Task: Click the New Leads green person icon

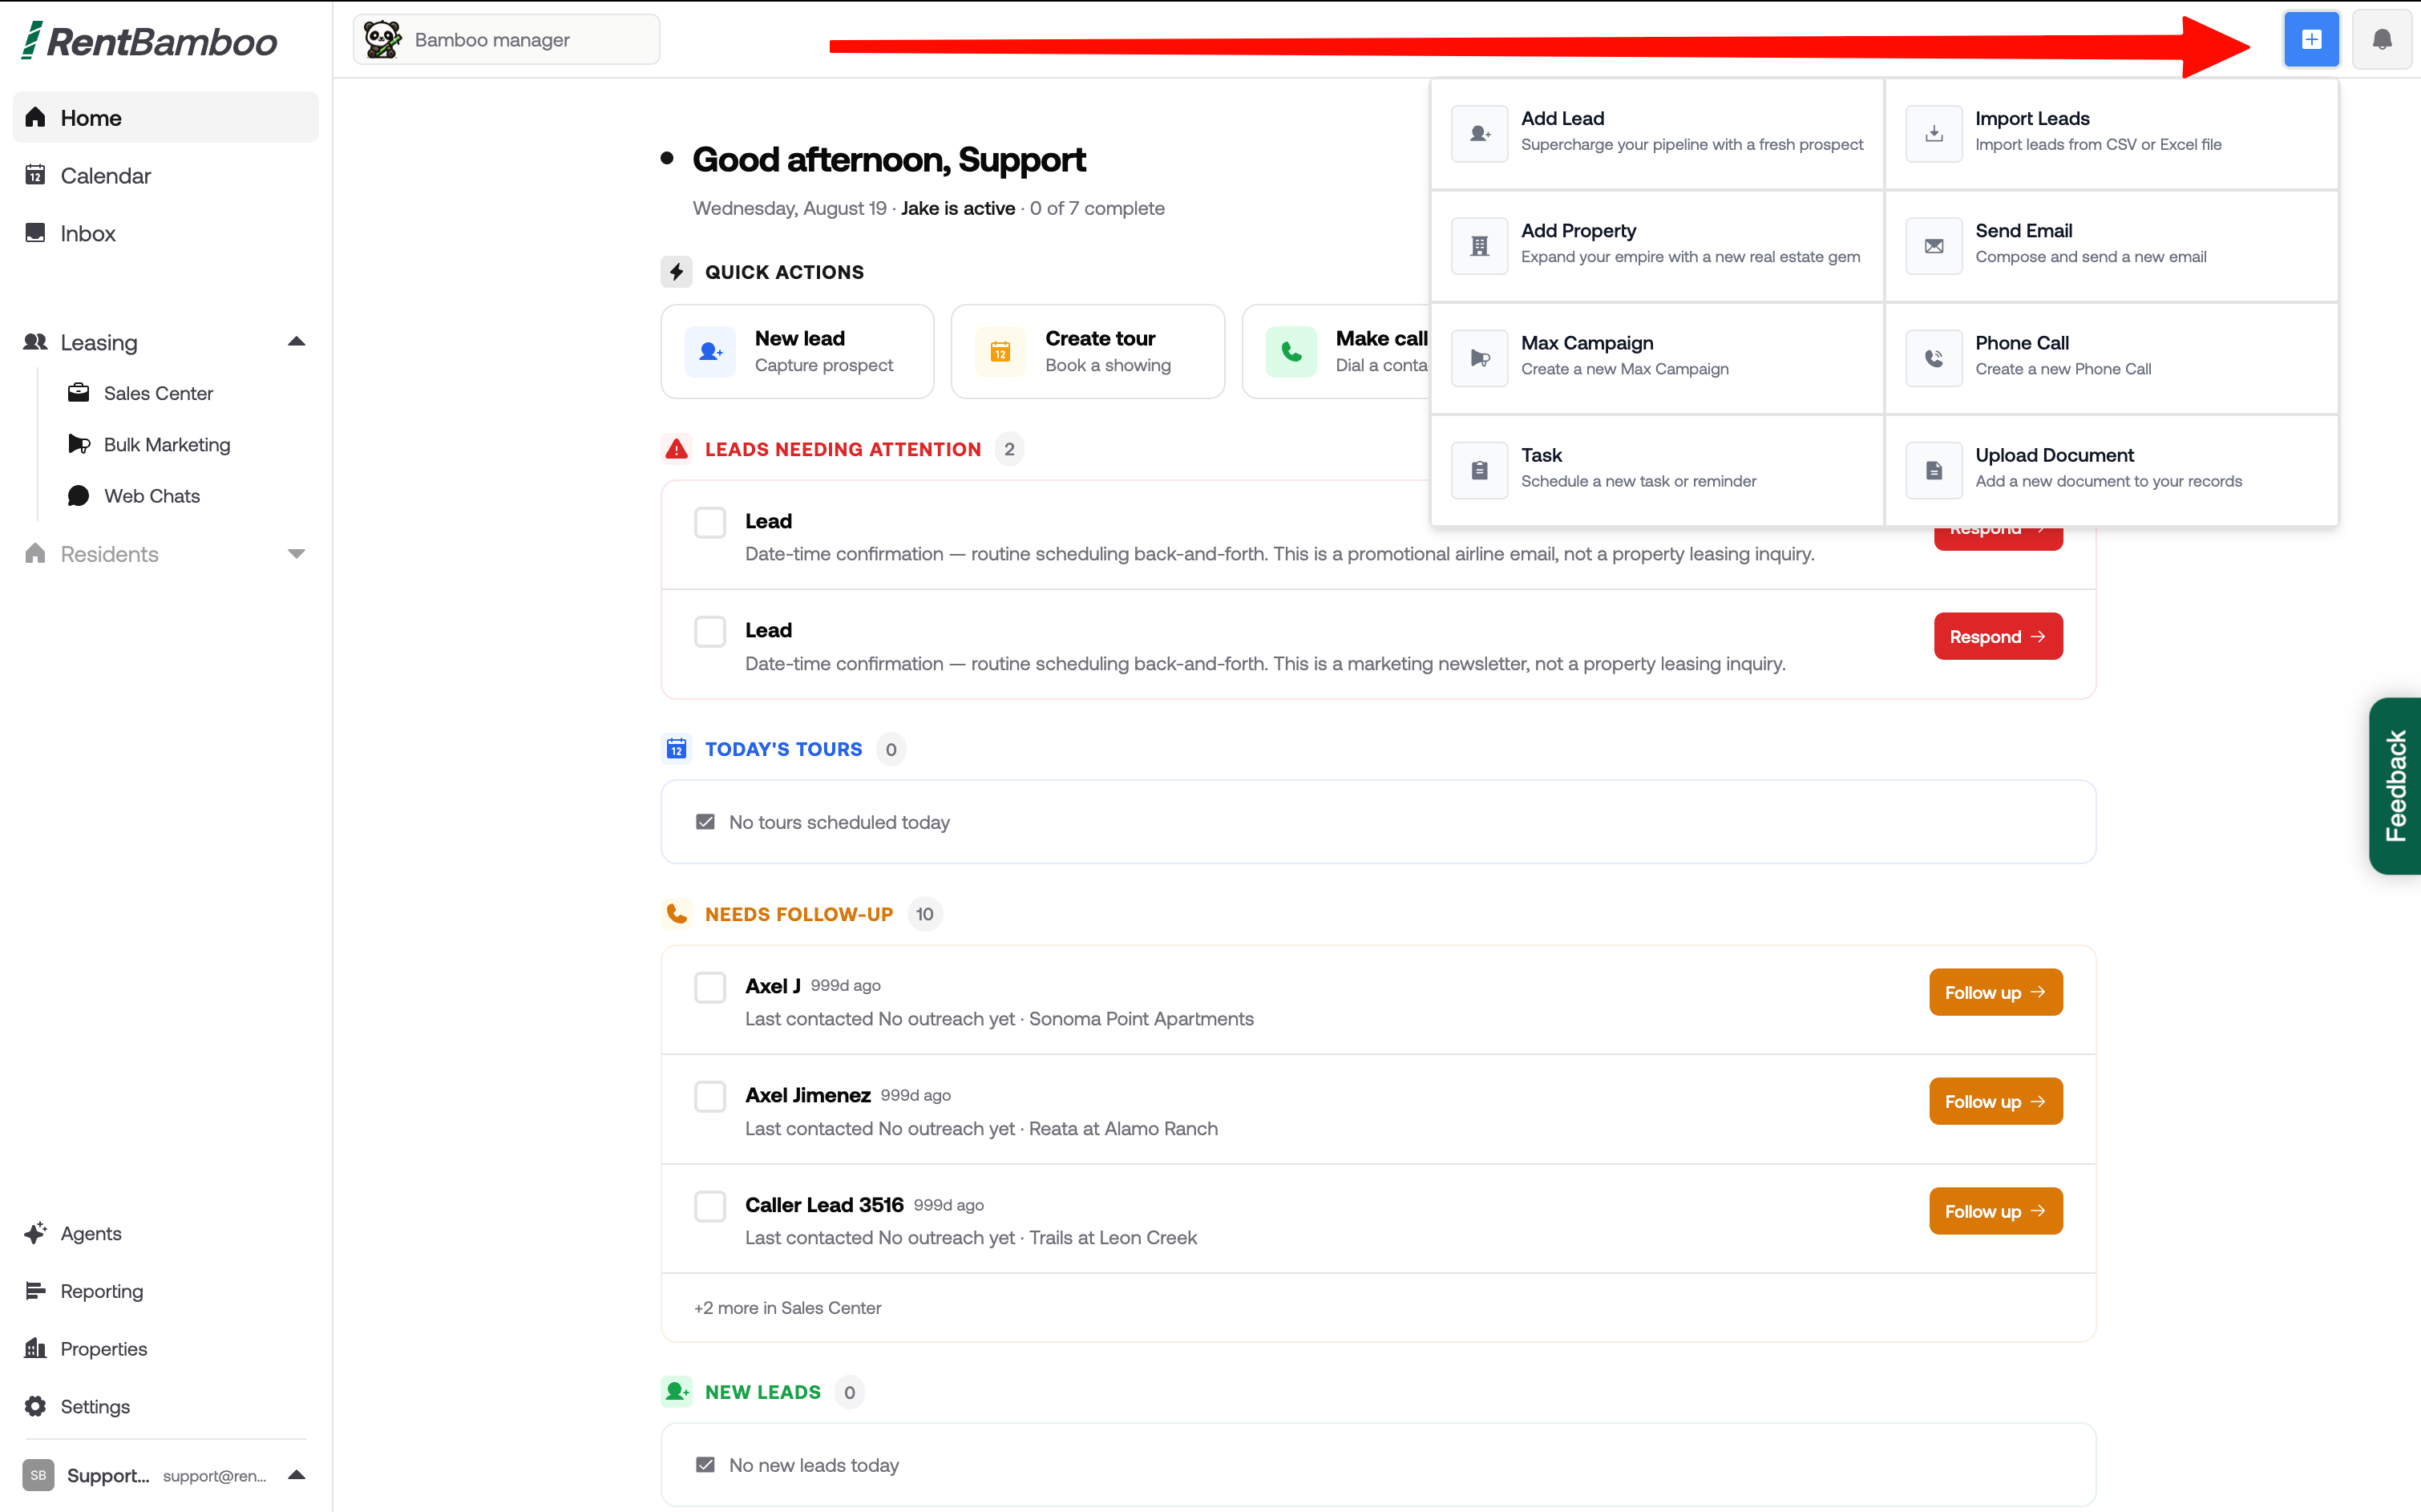Action: [677, 1392]
